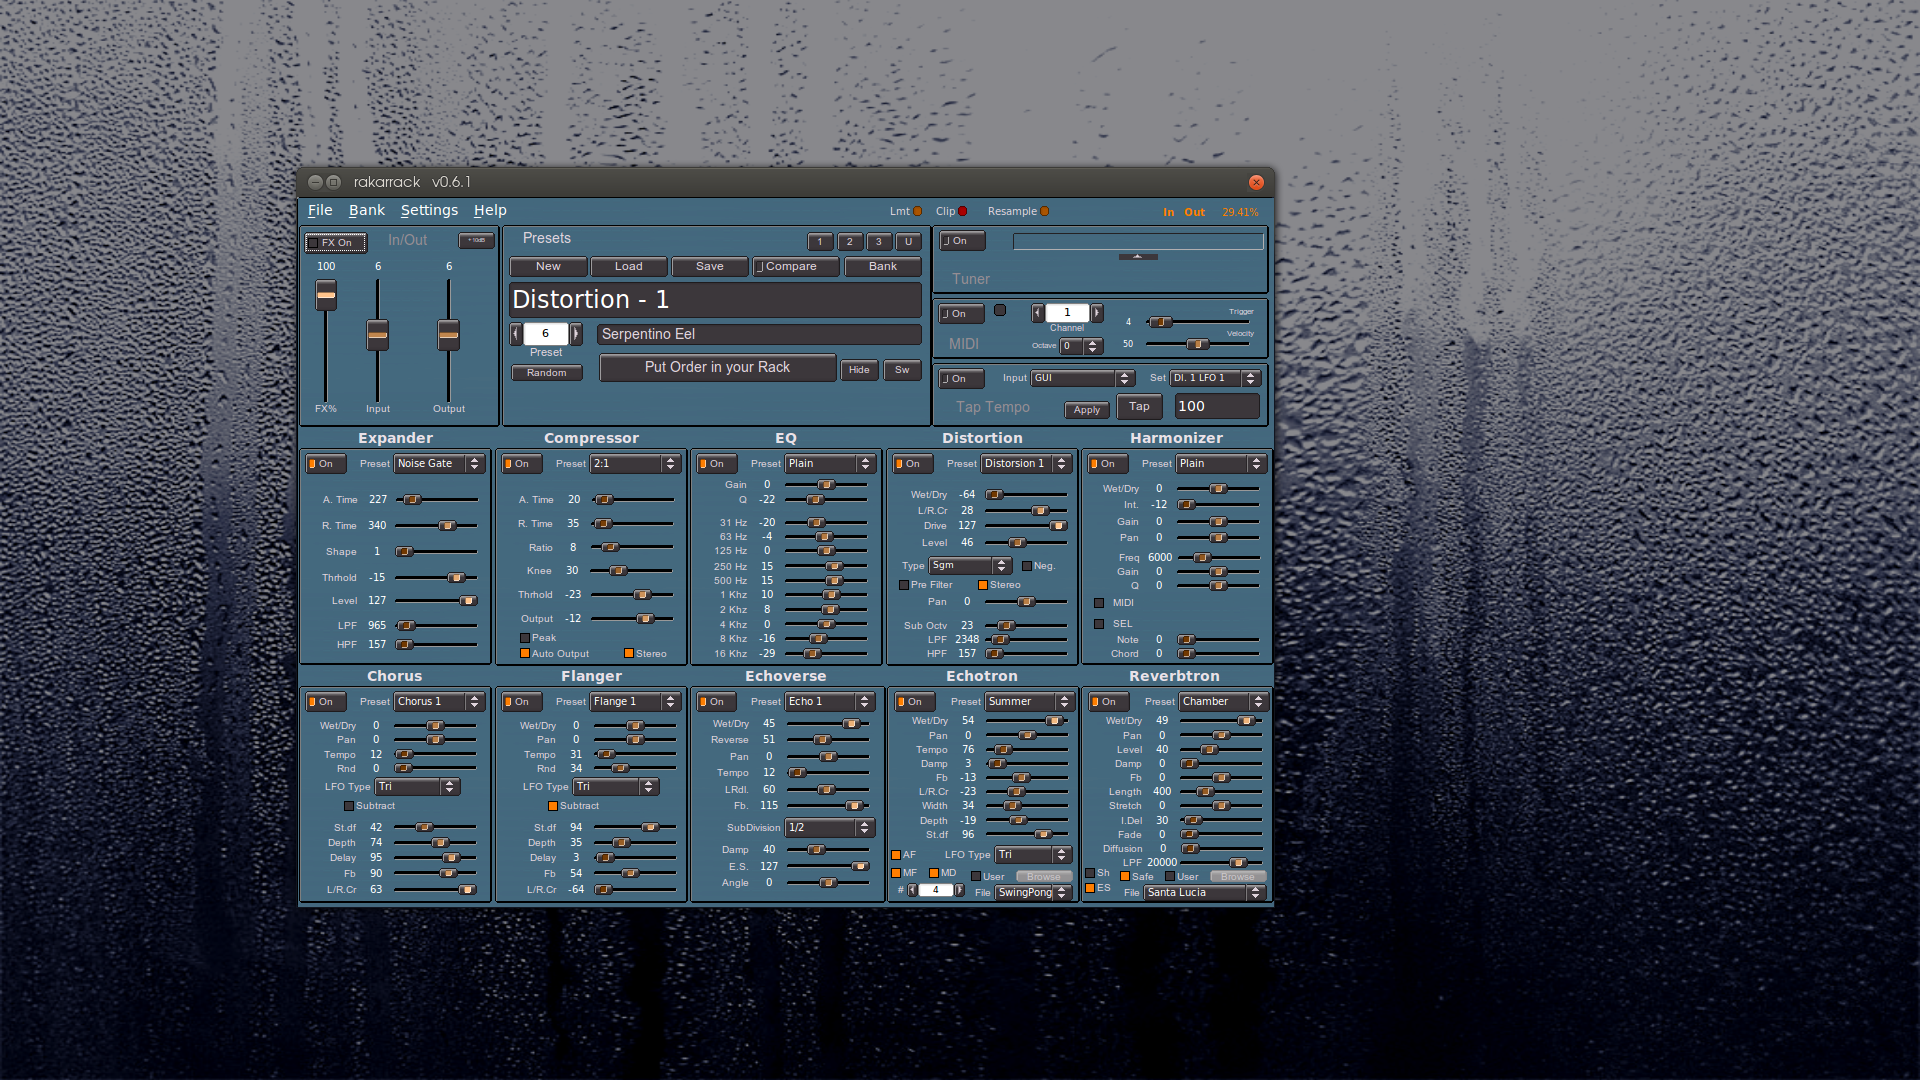Click the Tap button
The image size is (1920, 1080).
coord(1139,406)
